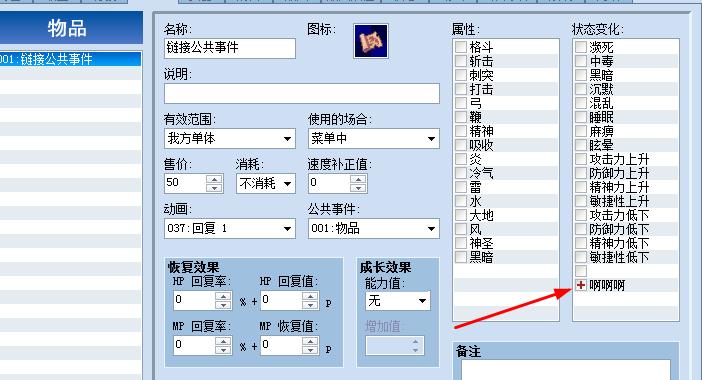Viewport: 702px width, 380px height.
Task: Toggle 防御力低下 state change
Action: tap(581, 229)
